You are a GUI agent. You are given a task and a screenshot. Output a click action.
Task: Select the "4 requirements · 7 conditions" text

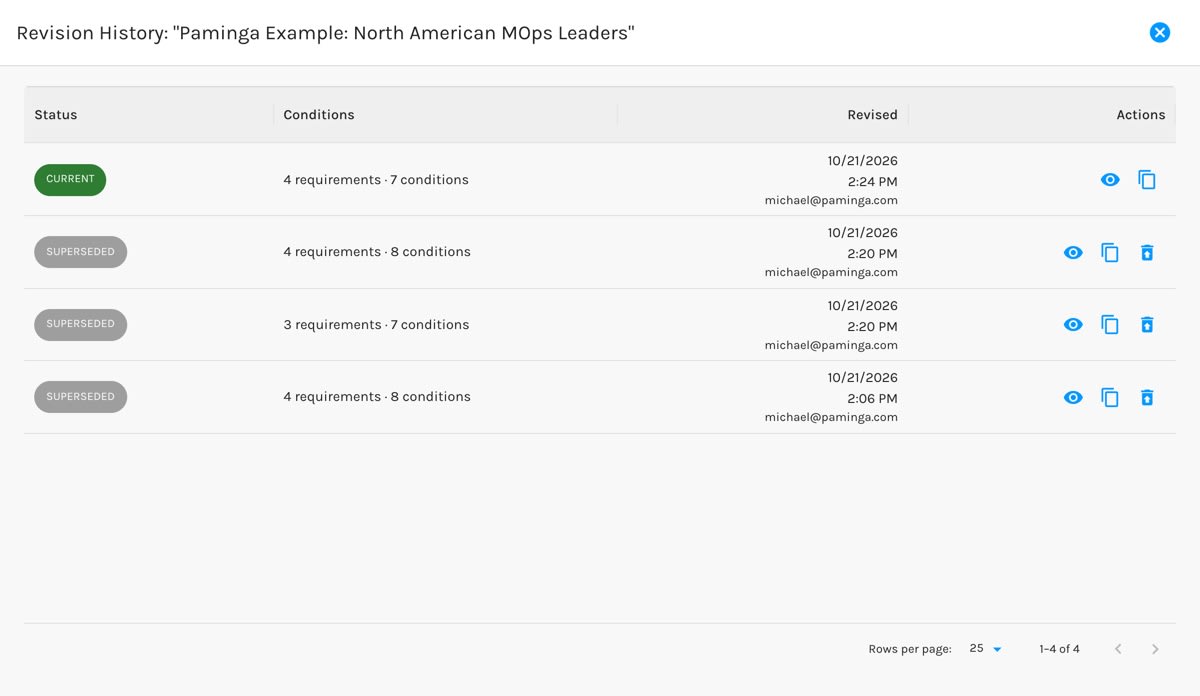(x=376, y=180)
